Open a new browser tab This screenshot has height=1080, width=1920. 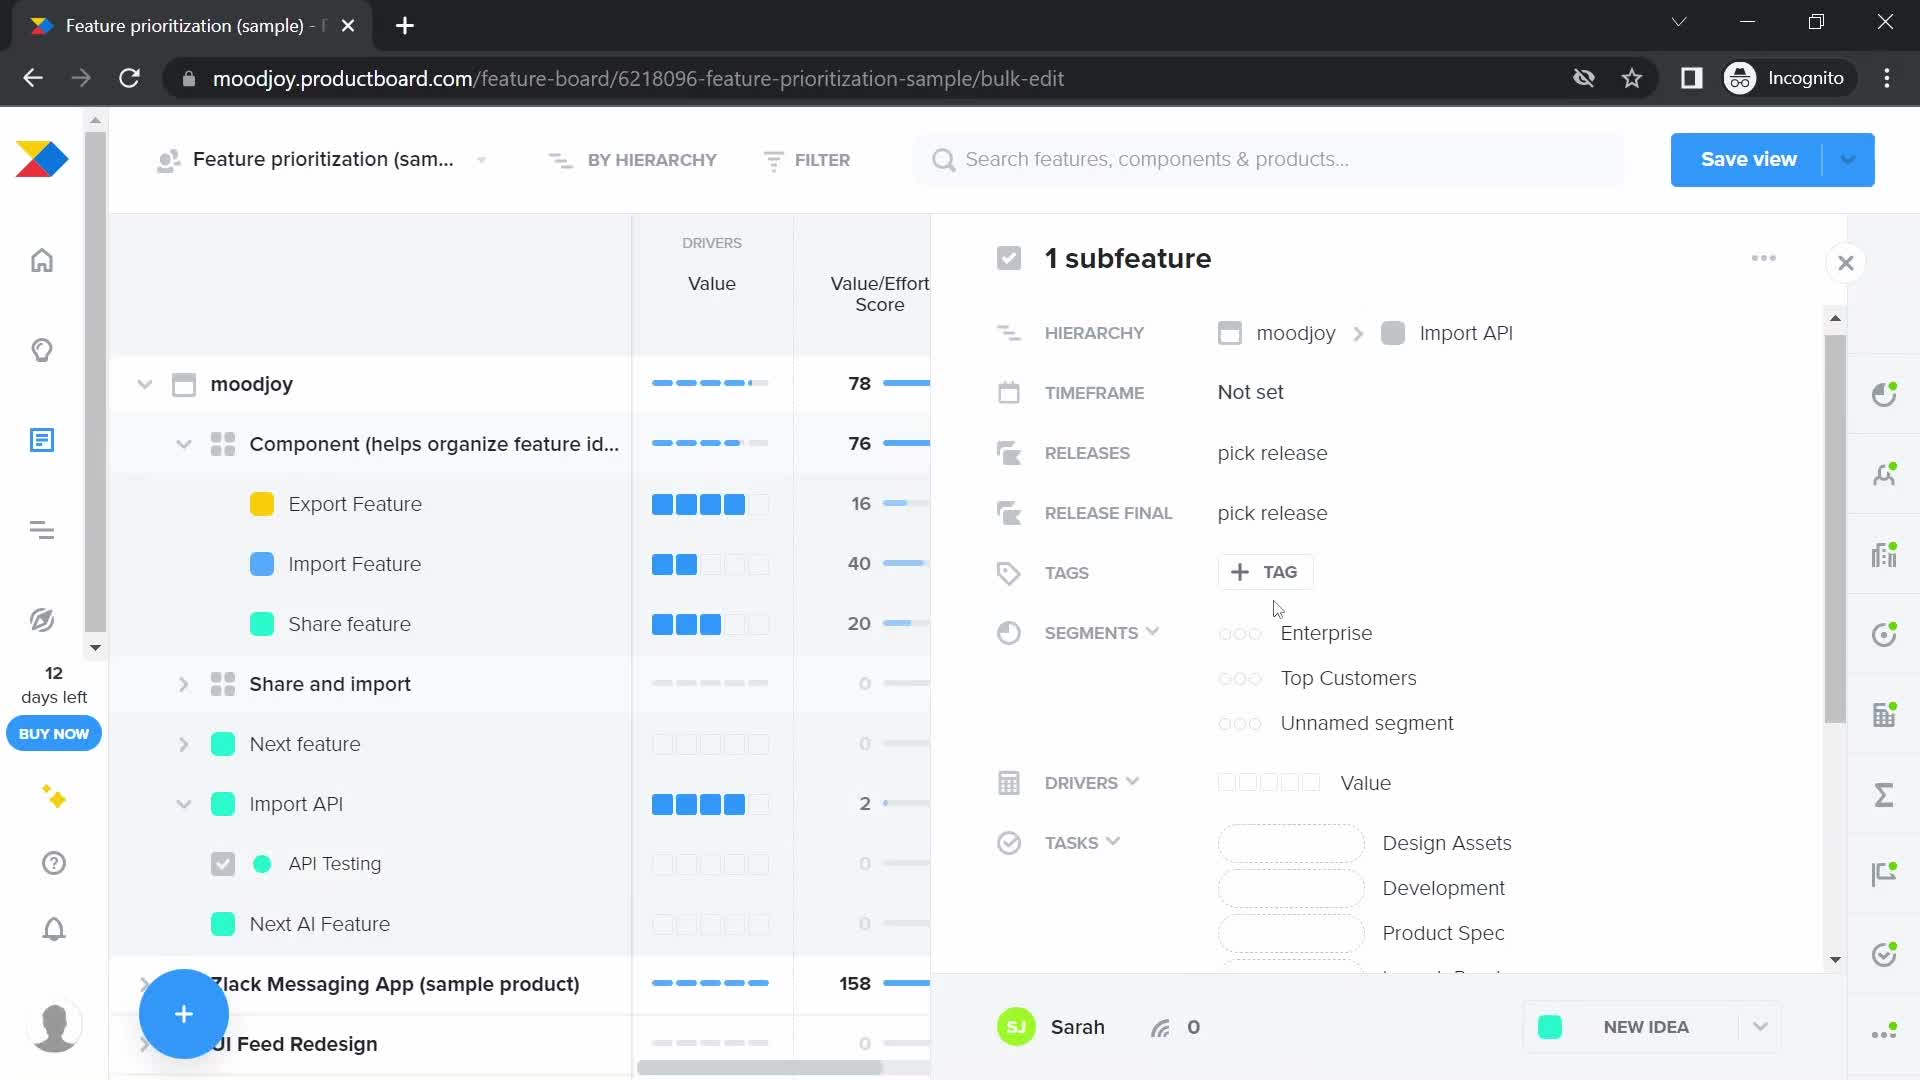coord(405,26)
